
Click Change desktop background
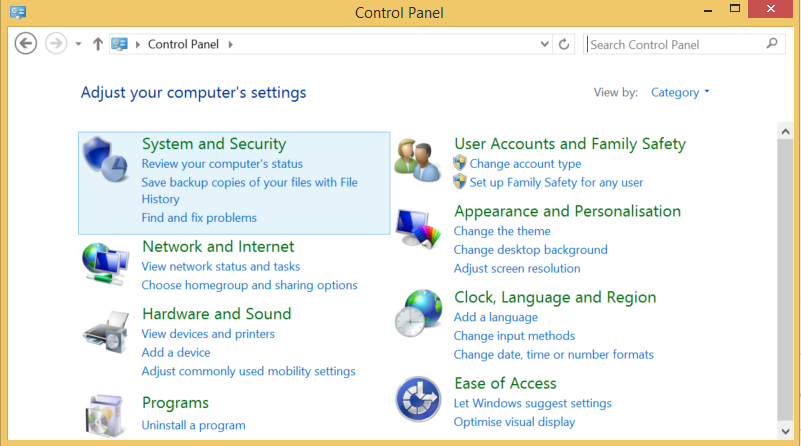(x=531, y=250)
